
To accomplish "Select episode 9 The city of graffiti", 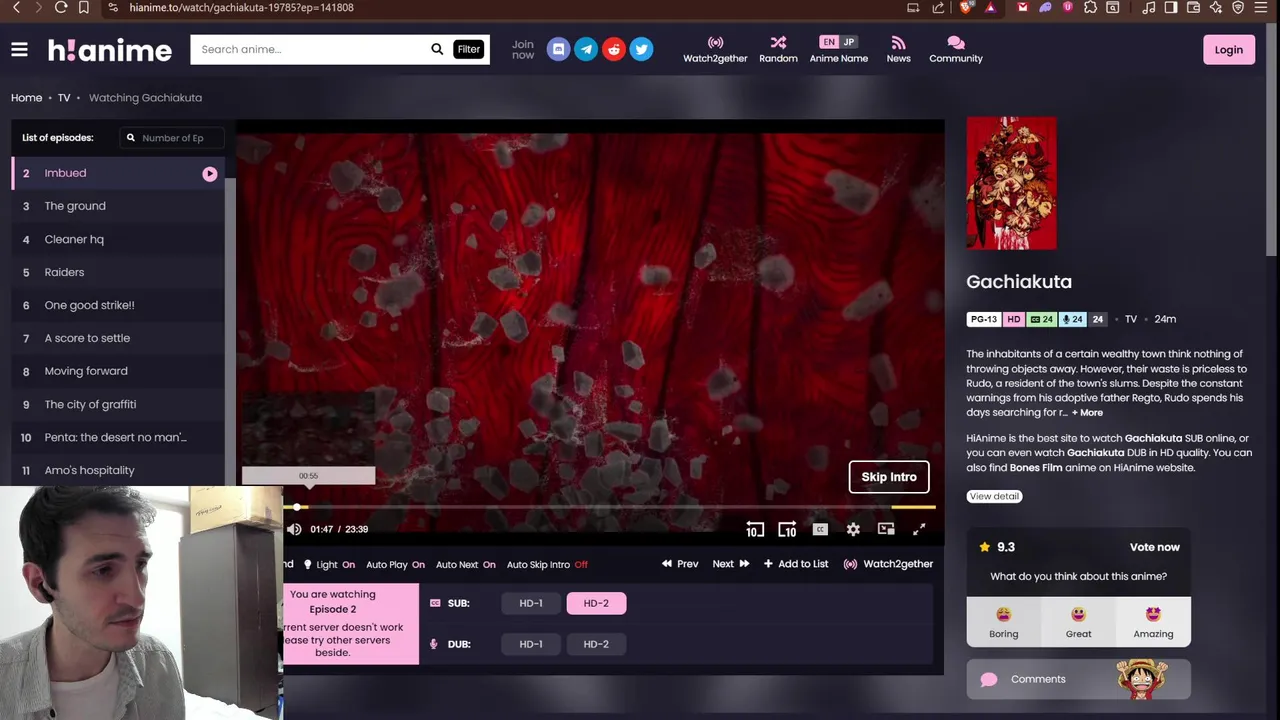I will [x=118, y=404].
